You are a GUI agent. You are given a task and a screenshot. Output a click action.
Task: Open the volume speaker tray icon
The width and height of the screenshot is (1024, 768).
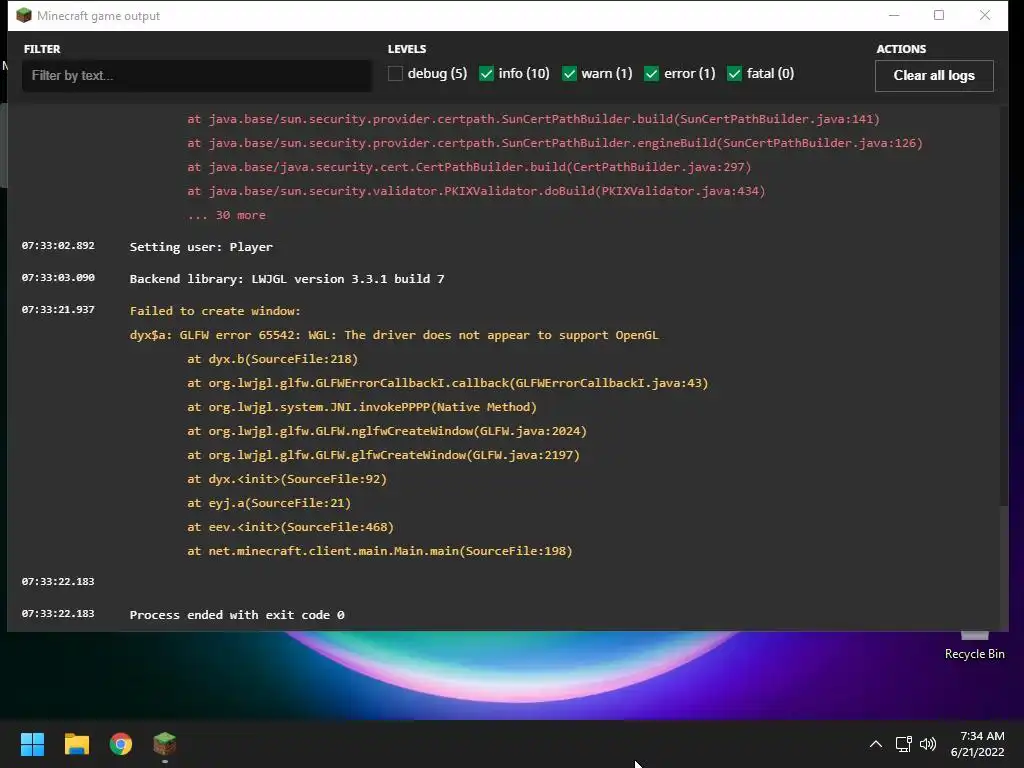(x=927, y=744)
